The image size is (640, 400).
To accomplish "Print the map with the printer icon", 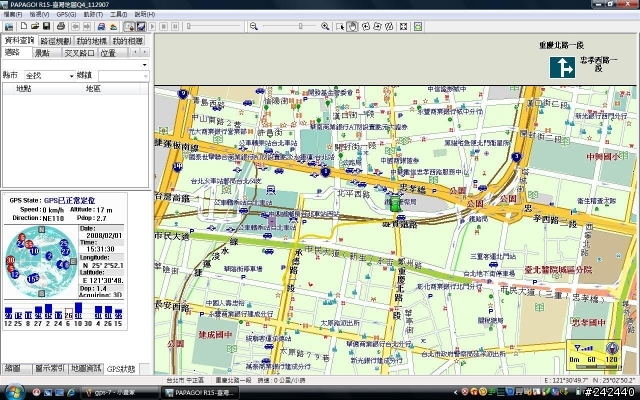I will (61, 27).
